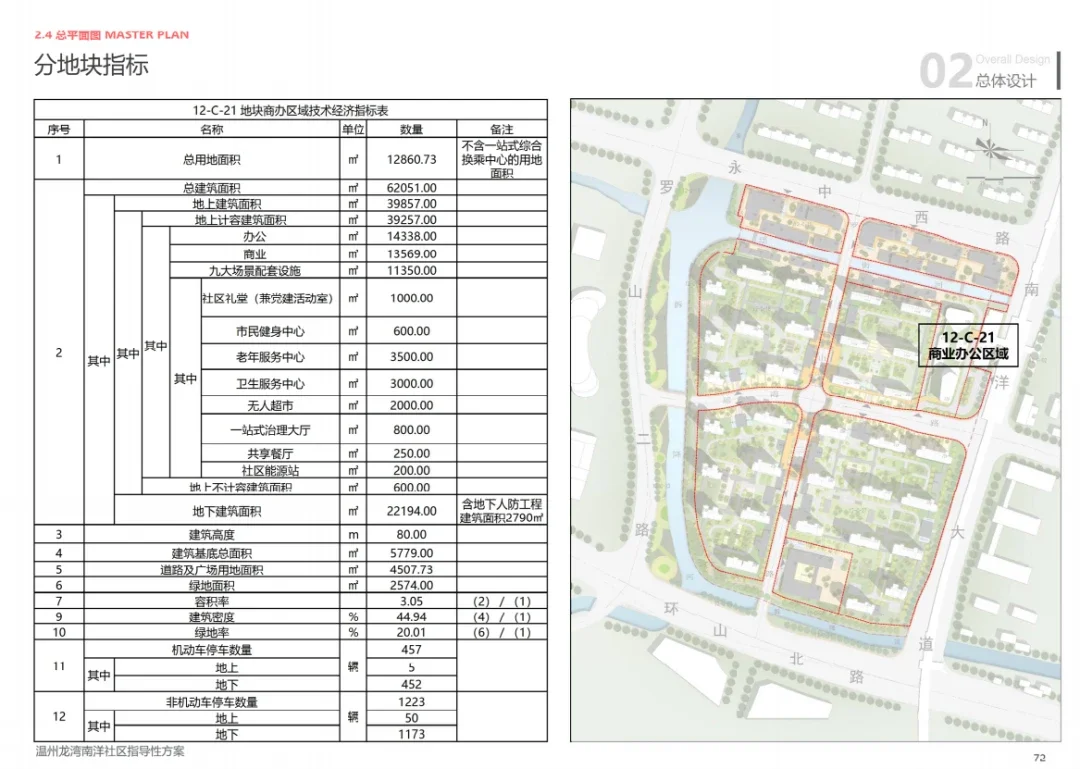
Task: Click the page number '72'
Action: point(1039,757)
